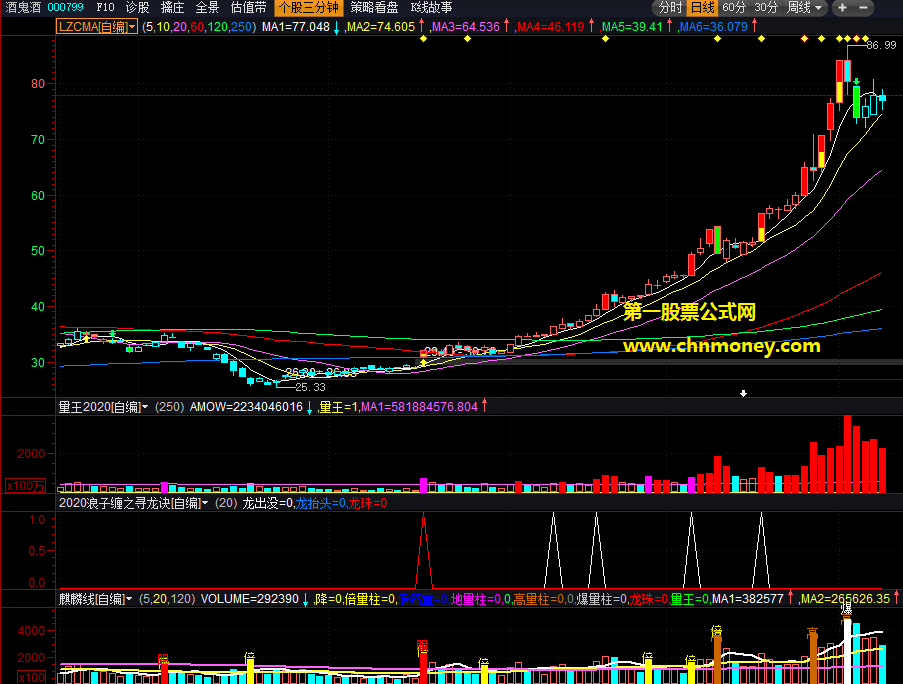Screen dimensions: 903x684
Task: Click the green arrow above the green candle
Action: coord(857,81)
